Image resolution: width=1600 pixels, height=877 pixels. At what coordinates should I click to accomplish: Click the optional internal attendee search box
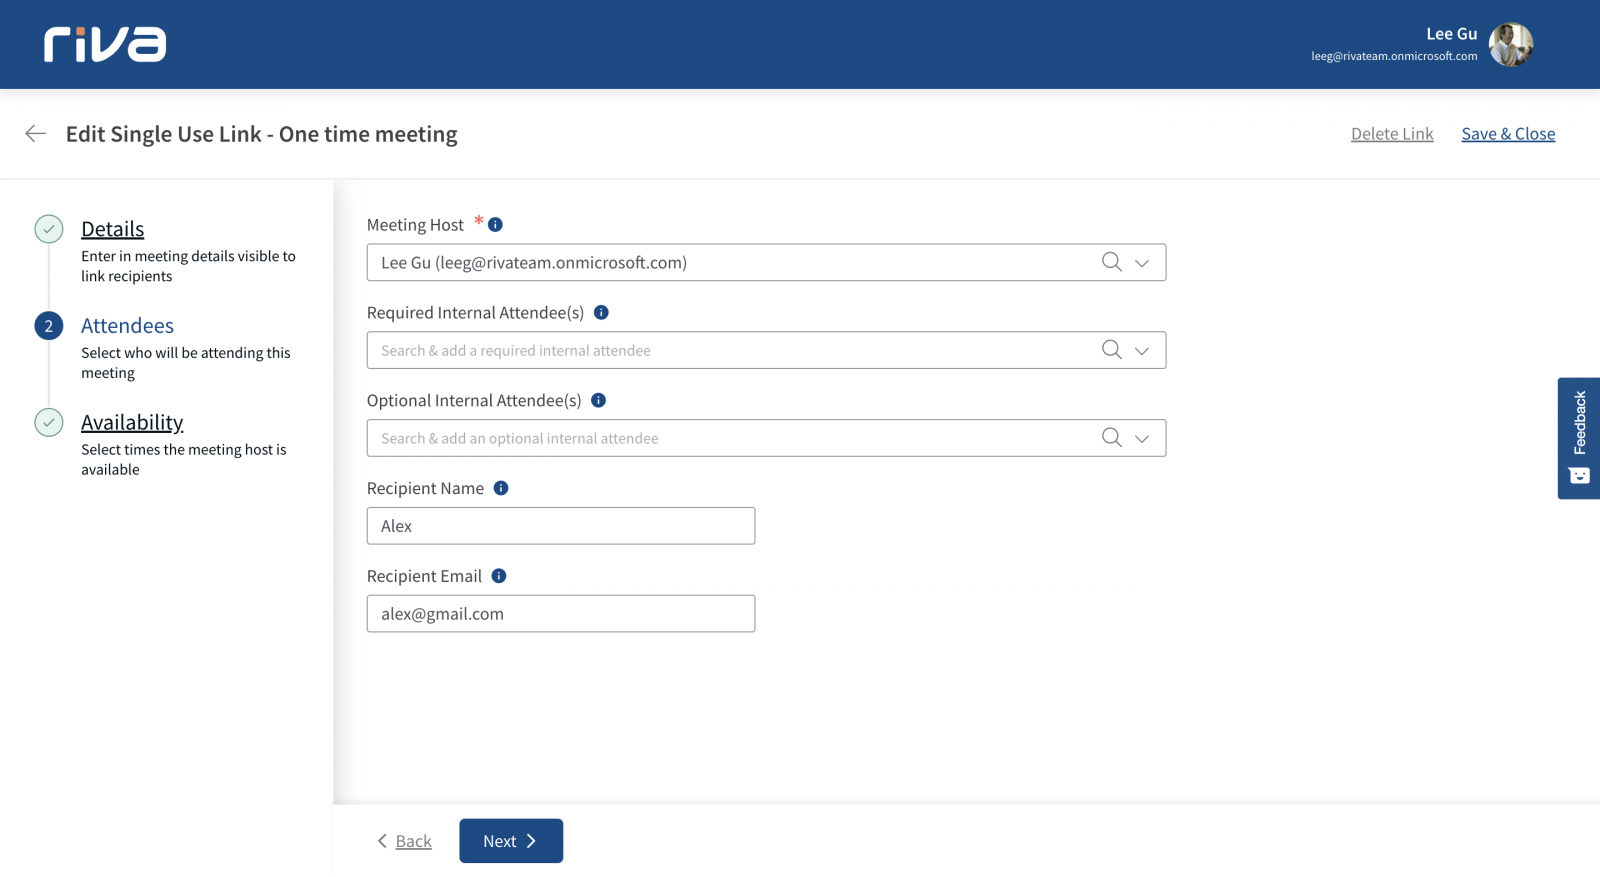(x=766, y=438)
